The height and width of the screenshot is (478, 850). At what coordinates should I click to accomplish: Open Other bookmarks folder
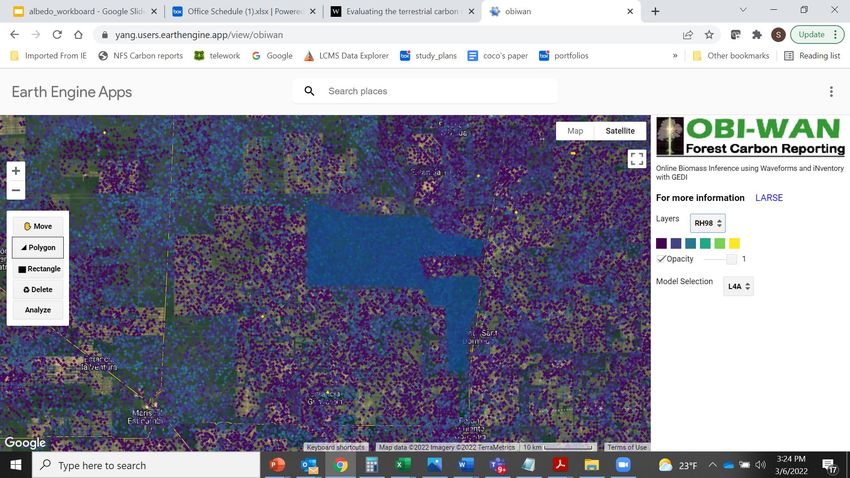tap(731, 56)
